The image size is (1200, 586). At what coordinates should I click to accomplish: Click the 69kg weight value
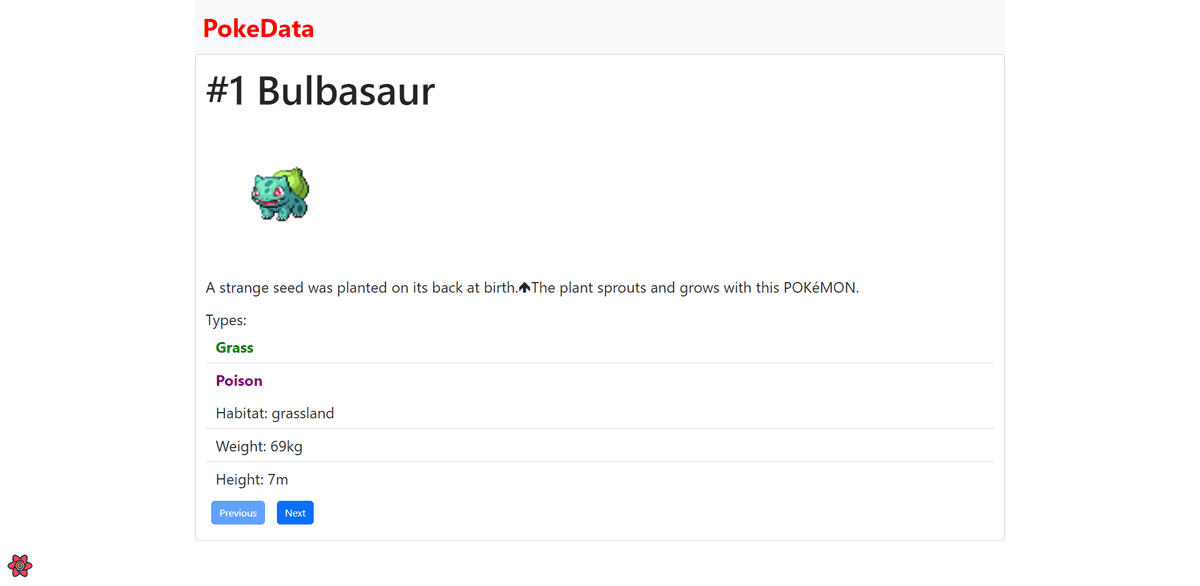pyautogui.click(x=286, y=446)
